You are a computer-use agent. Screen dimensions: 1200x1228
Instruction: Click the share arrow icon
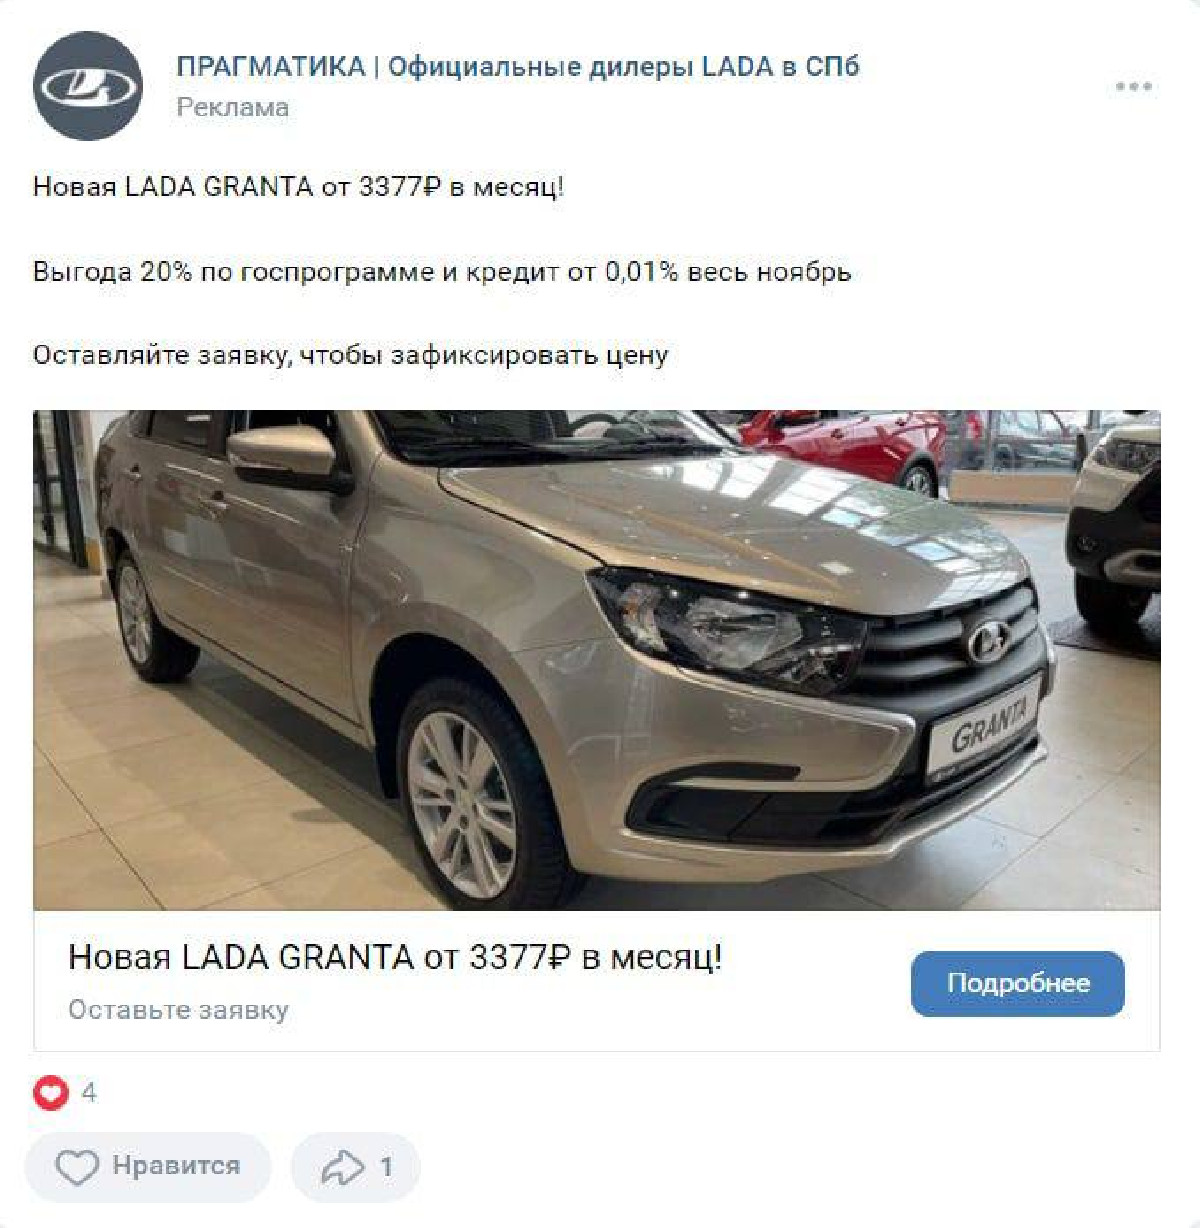pos(342,1167)
